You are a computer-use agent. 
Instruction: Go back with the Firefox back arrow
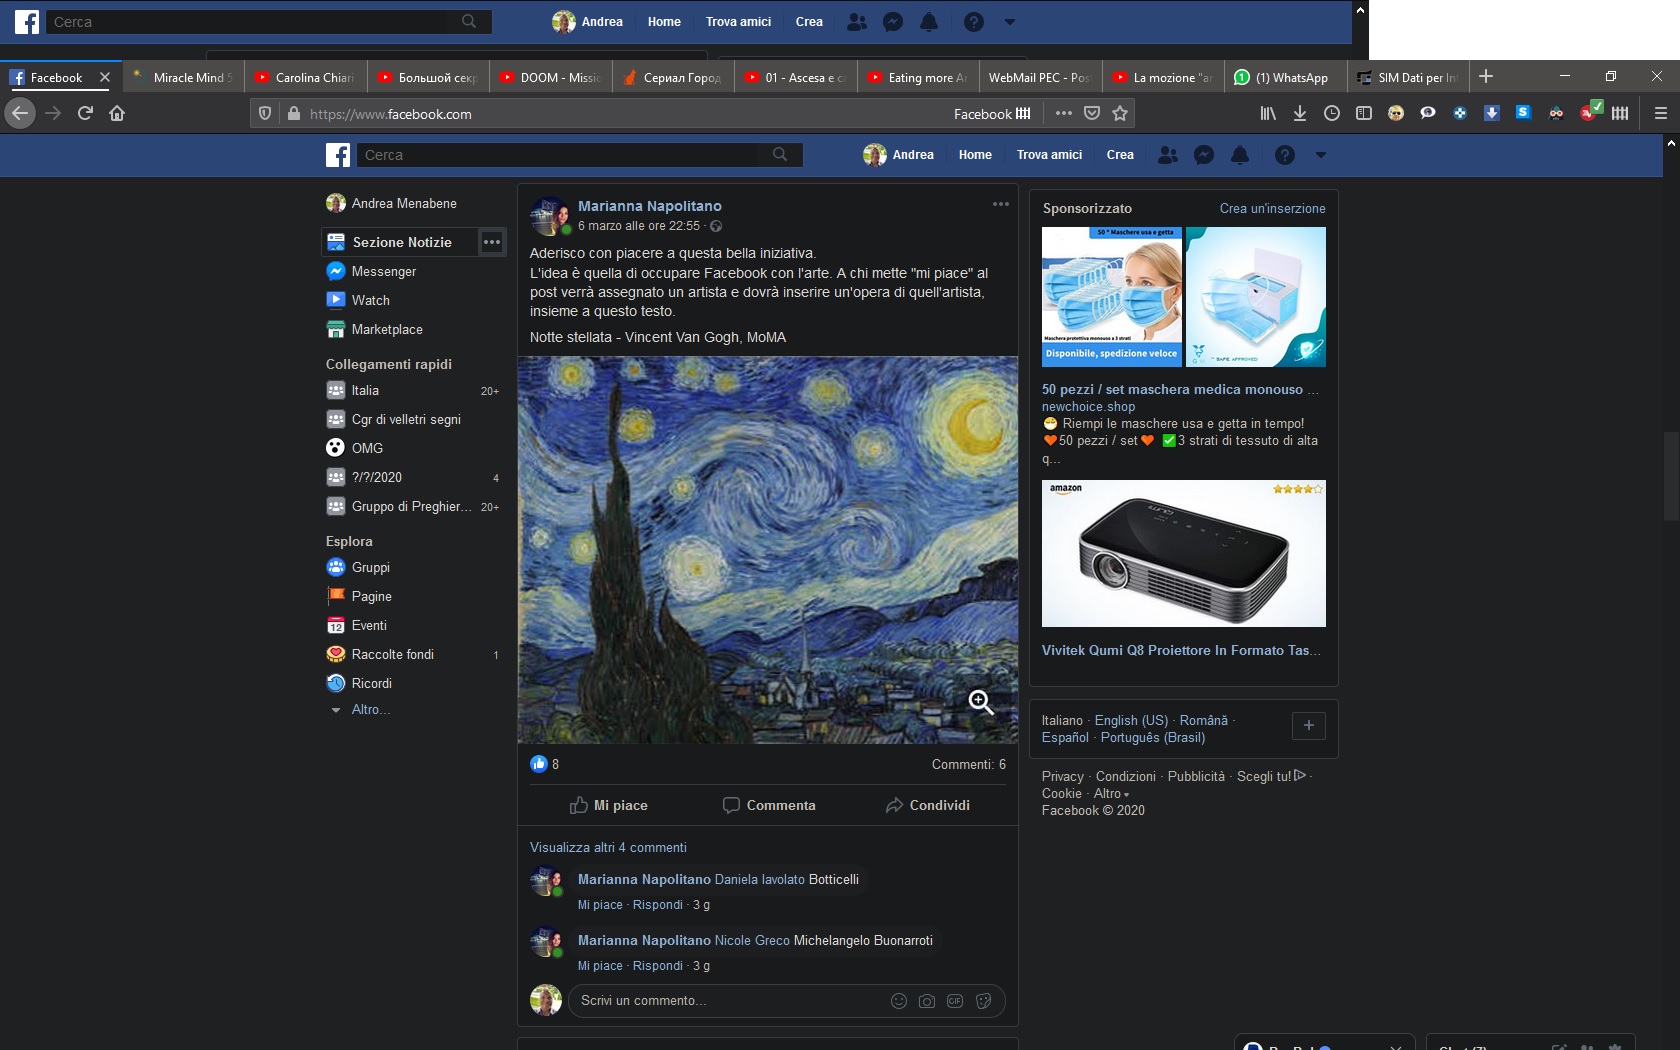click(x=20, y=113)
